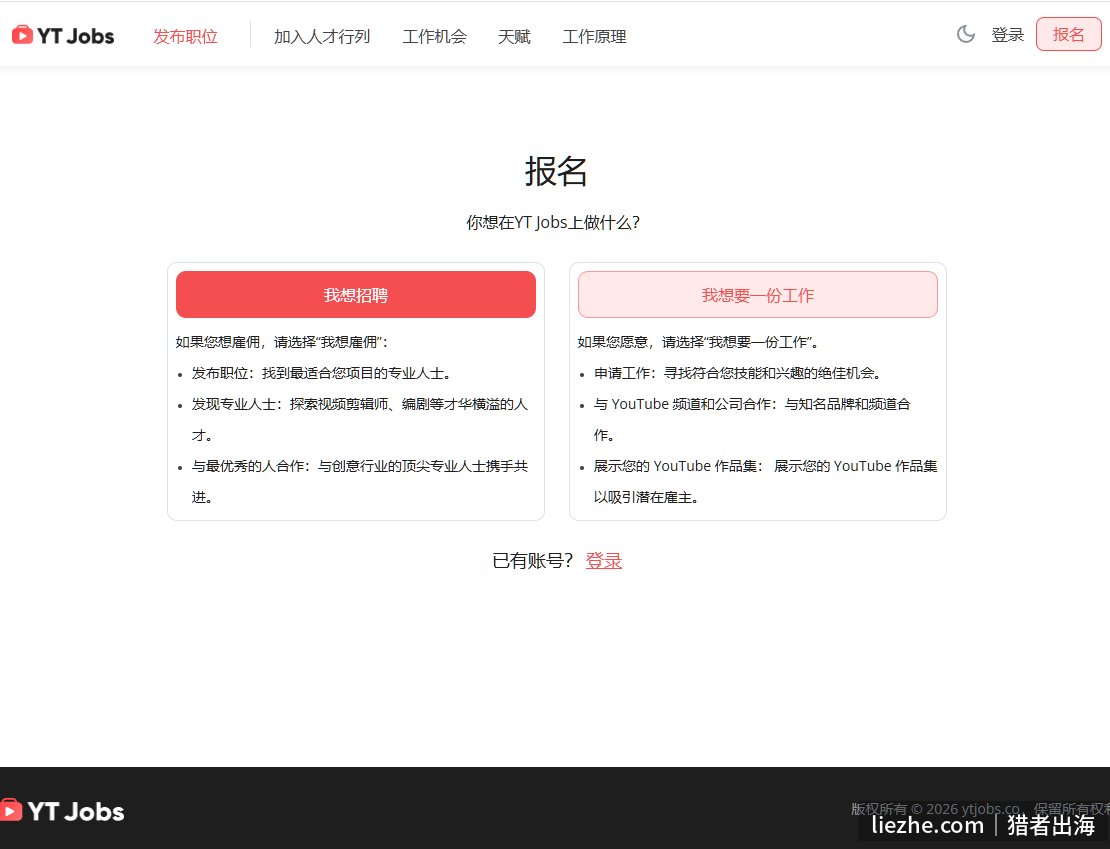1110x849 pixels.
Task: Choose the 我想要一份工作 button
Action: coord(758,295)
